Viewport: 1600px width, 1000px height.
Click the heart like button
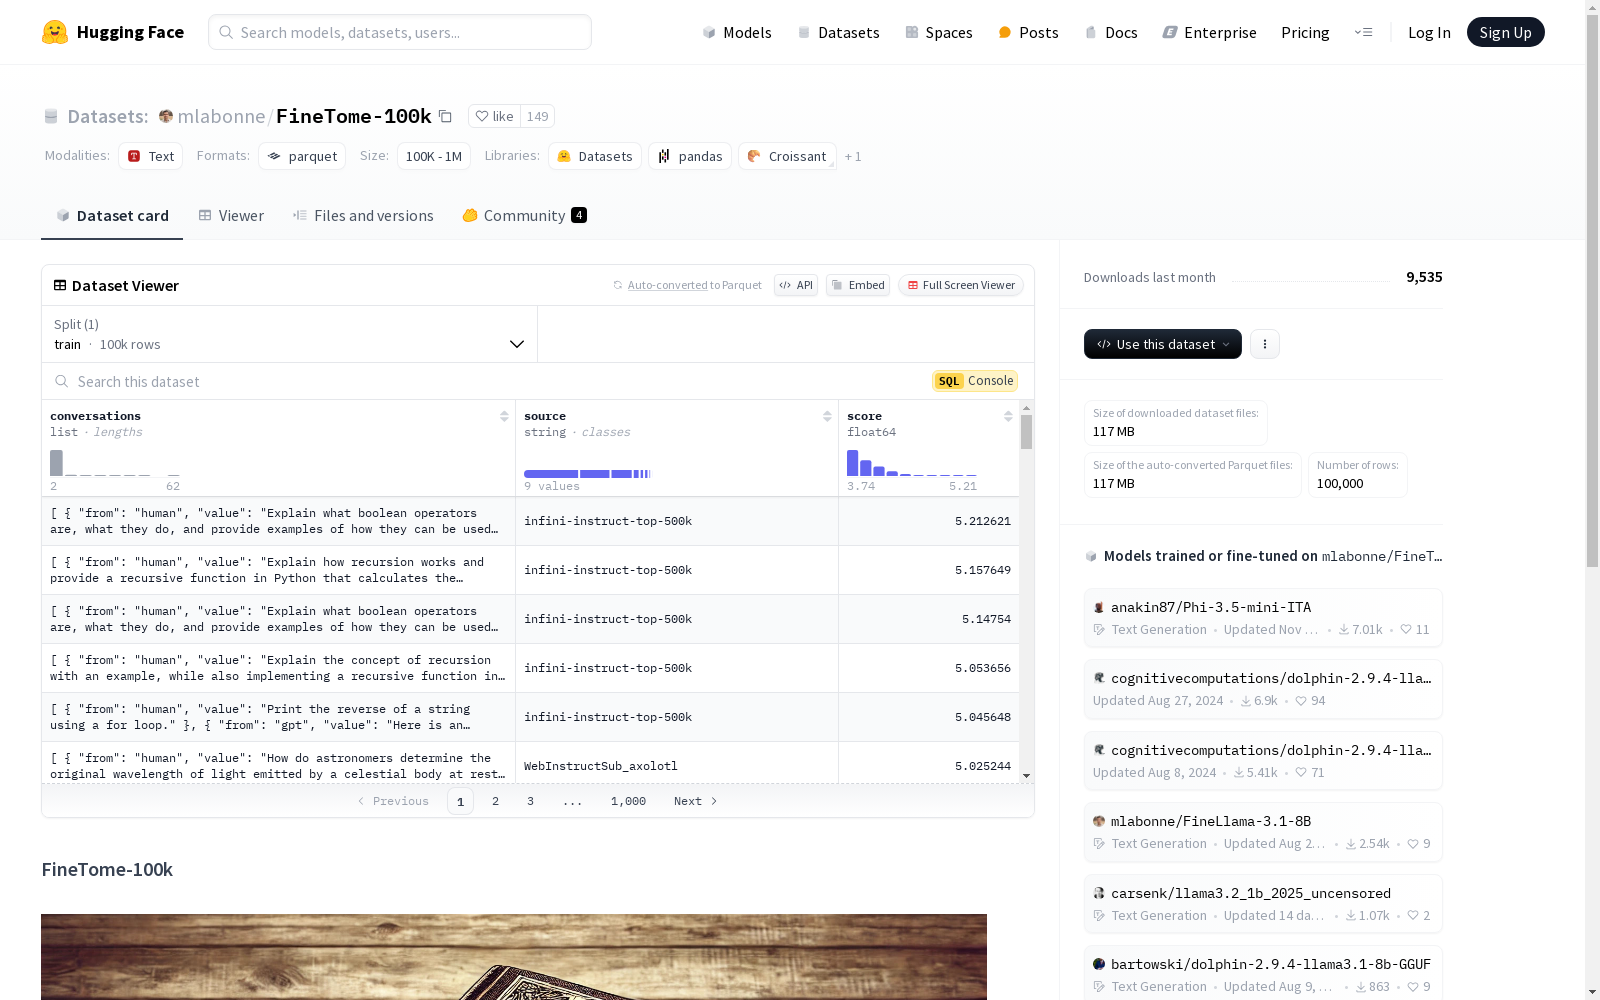[494, 116]
